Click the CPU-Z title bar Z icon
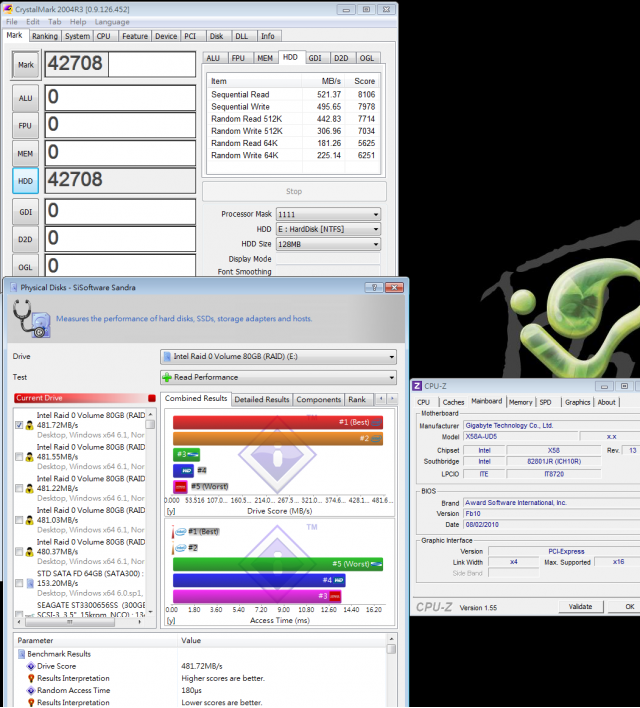This screenshot has width=640, height=708. pos(417,386)
